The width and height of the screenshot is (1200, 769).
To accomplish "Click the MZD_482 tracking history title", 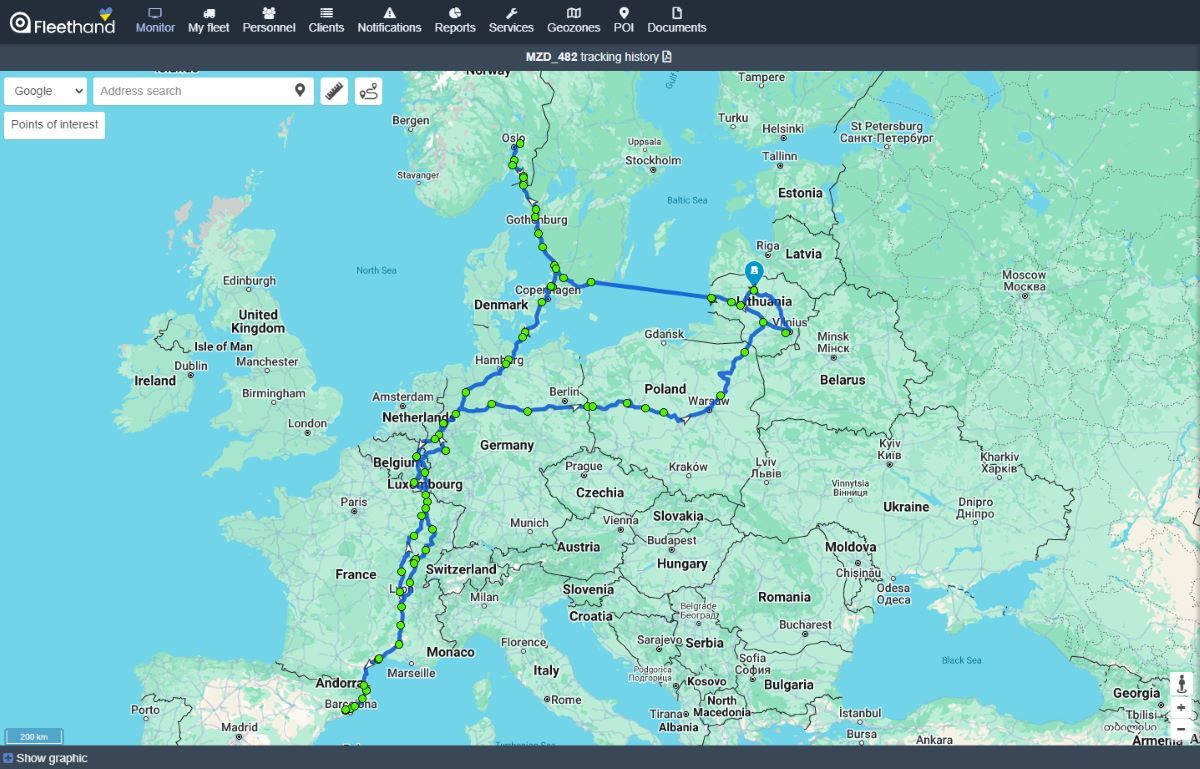I will coord(592,57).
